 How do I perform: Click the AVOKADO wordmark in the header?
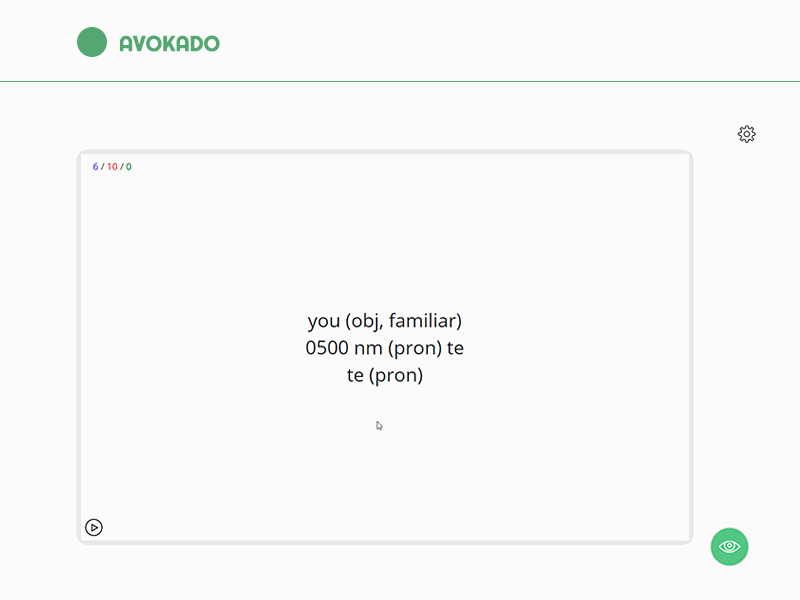coord(169,43)
